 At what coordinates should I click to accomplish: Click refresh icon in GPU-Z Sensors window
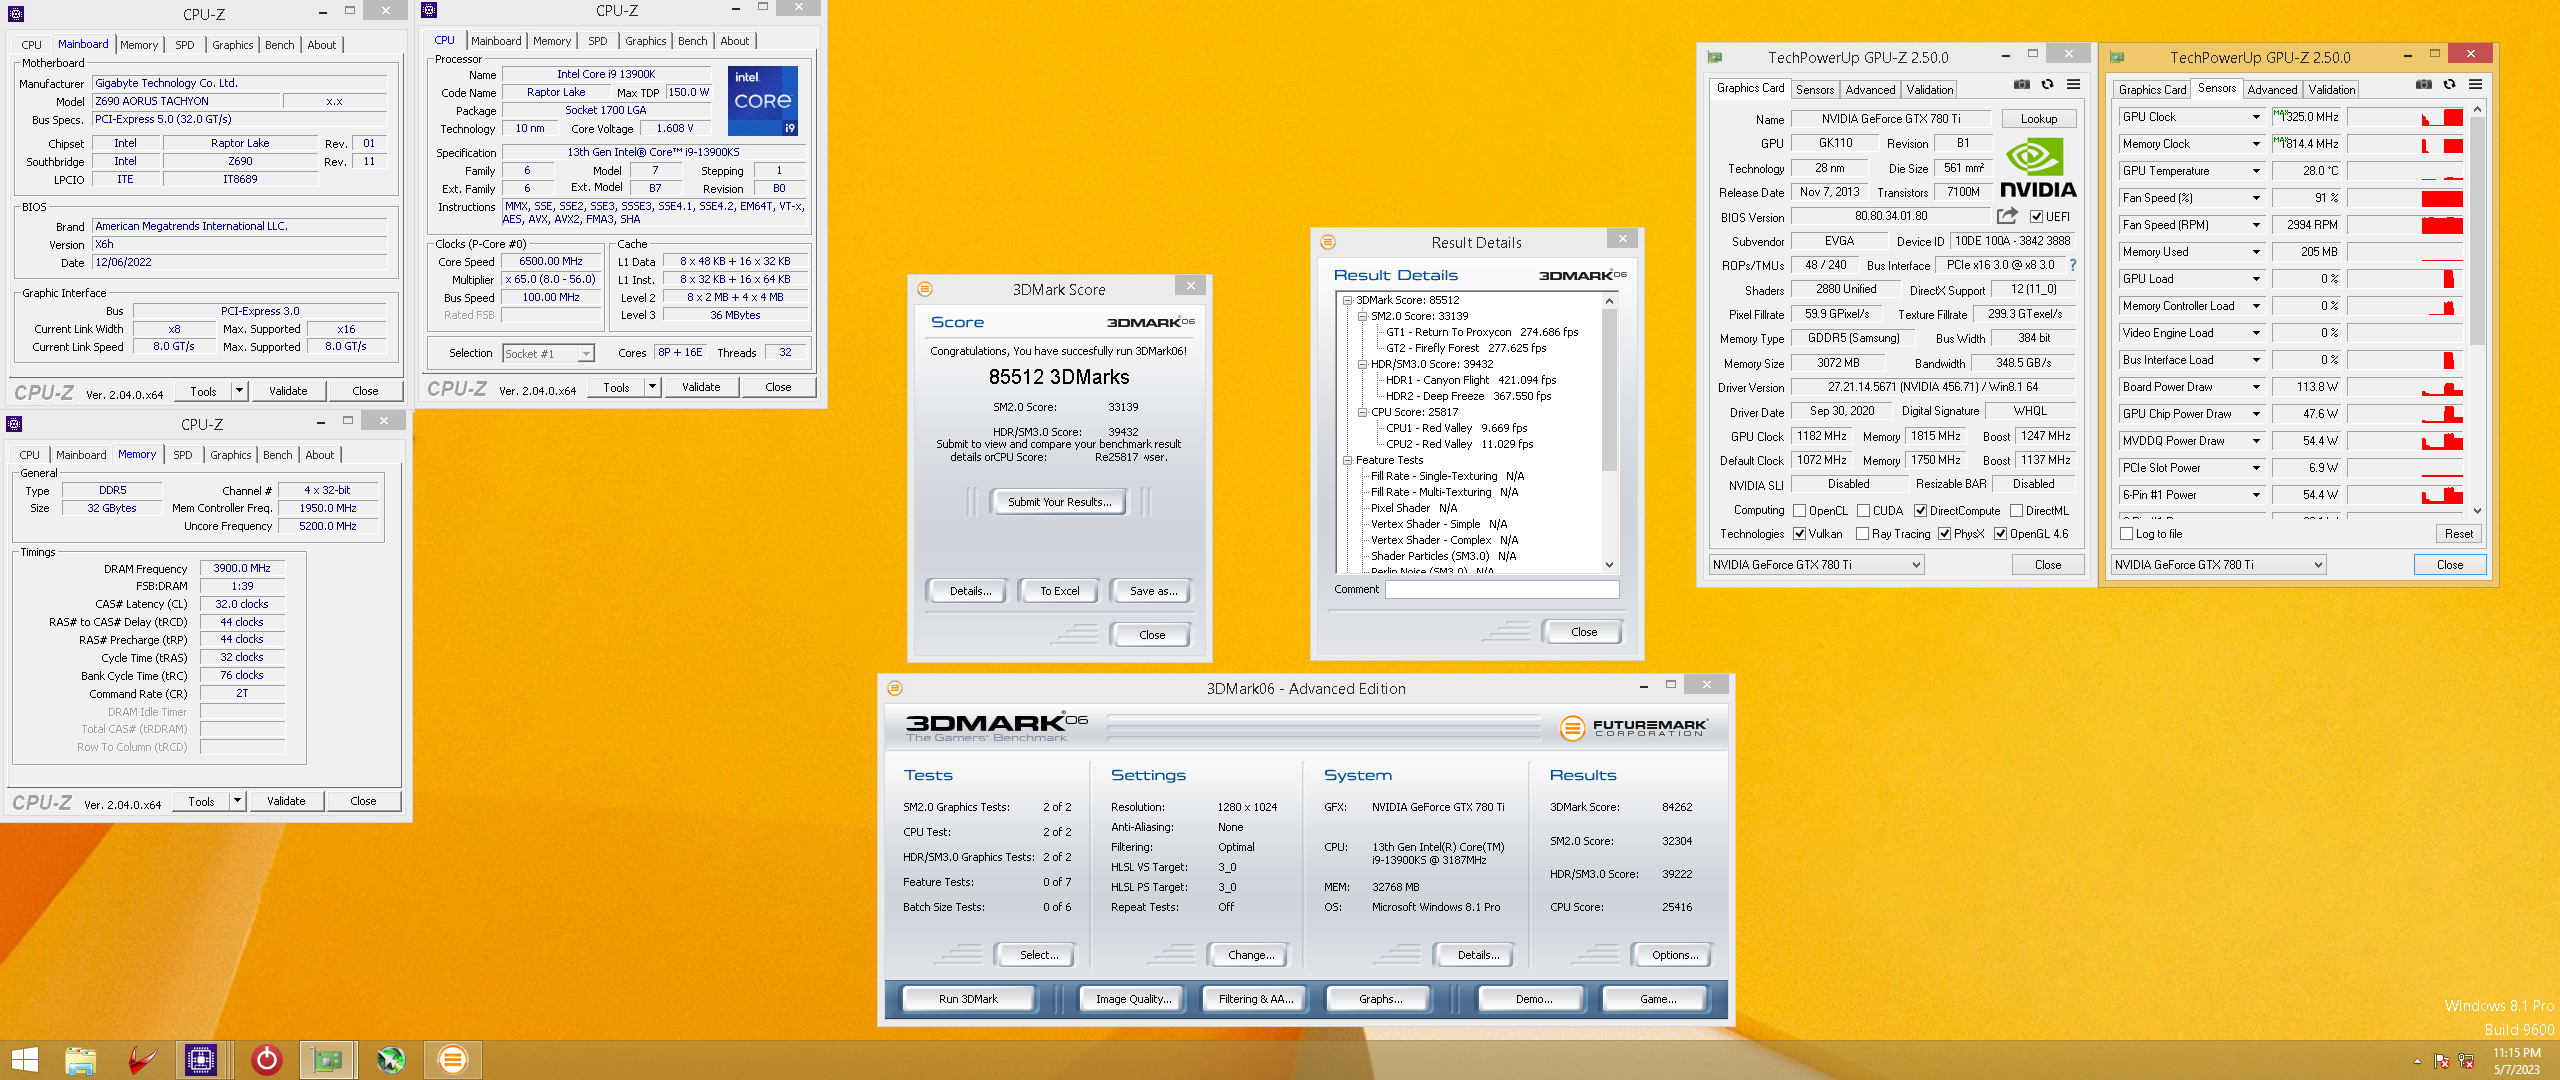point(2450,85)
